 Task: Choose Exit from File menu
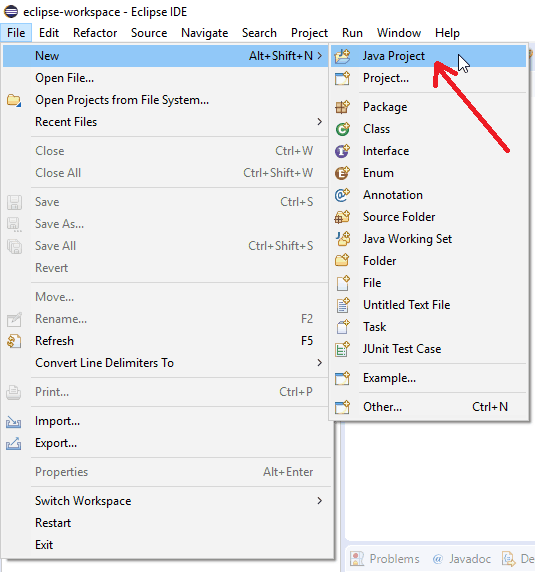(x=166, y=545)
